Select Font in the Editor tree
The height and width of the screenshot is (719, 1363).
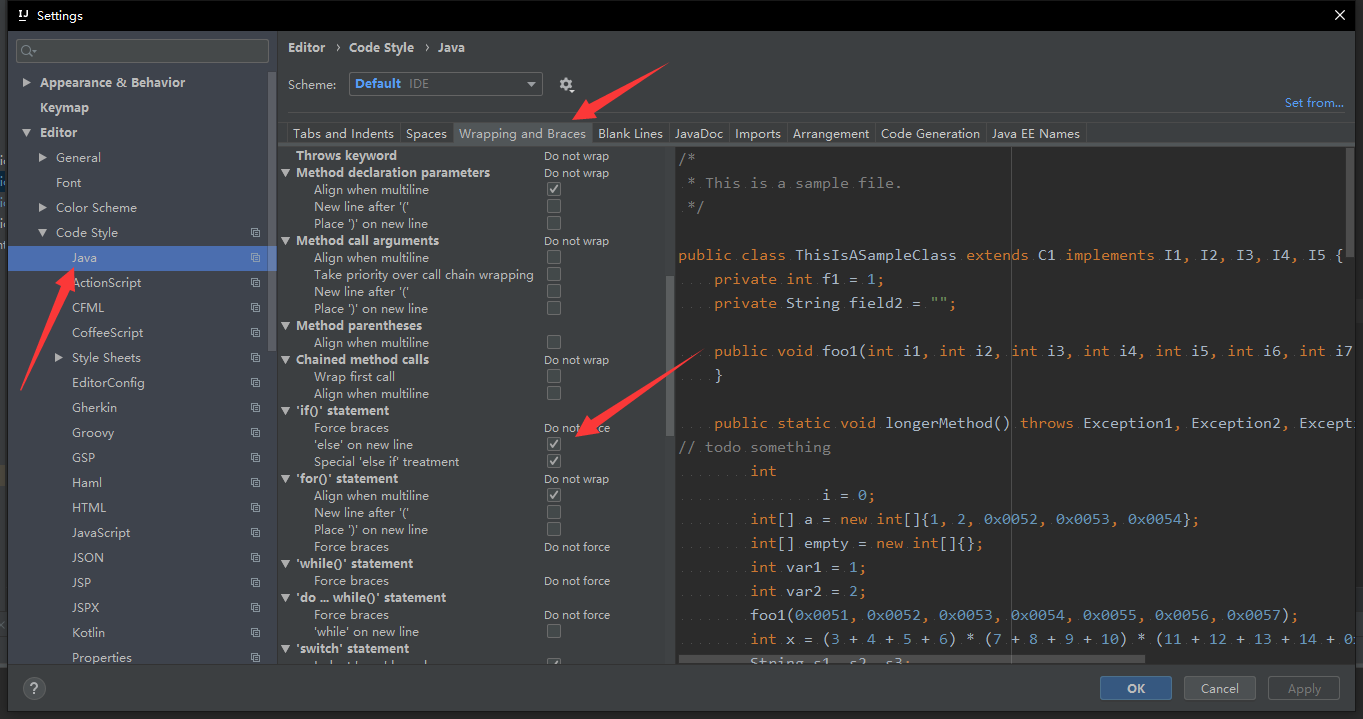(x=69, y=182)
